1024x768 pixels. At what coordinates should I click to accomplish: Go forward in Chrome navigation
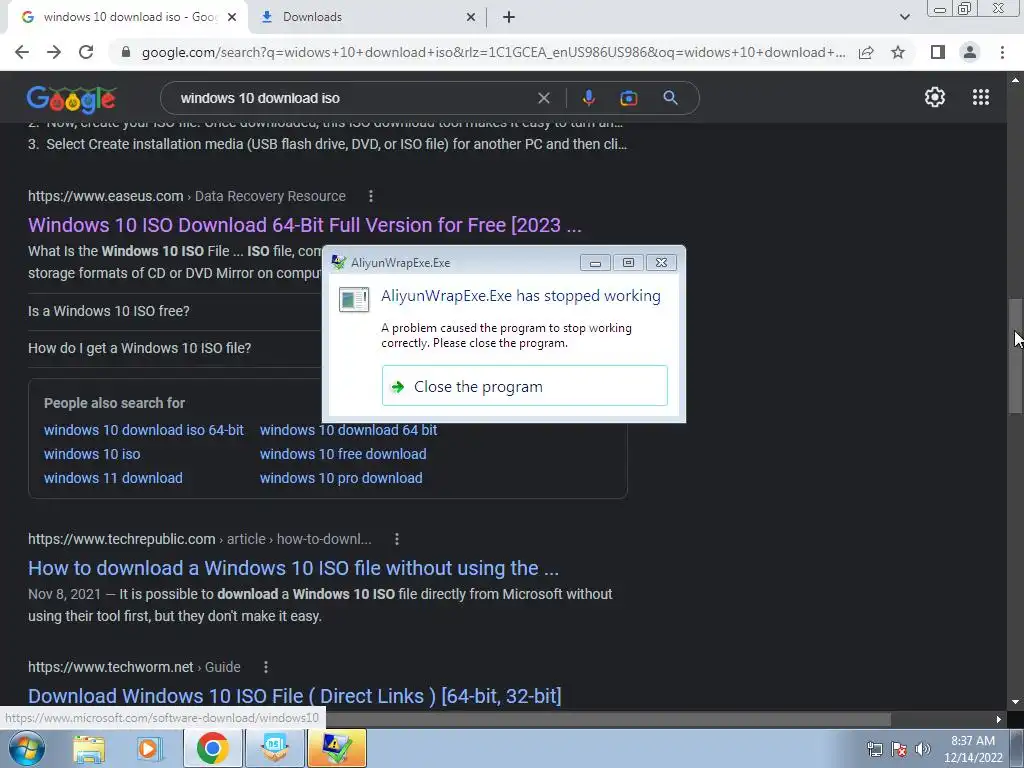54,52
